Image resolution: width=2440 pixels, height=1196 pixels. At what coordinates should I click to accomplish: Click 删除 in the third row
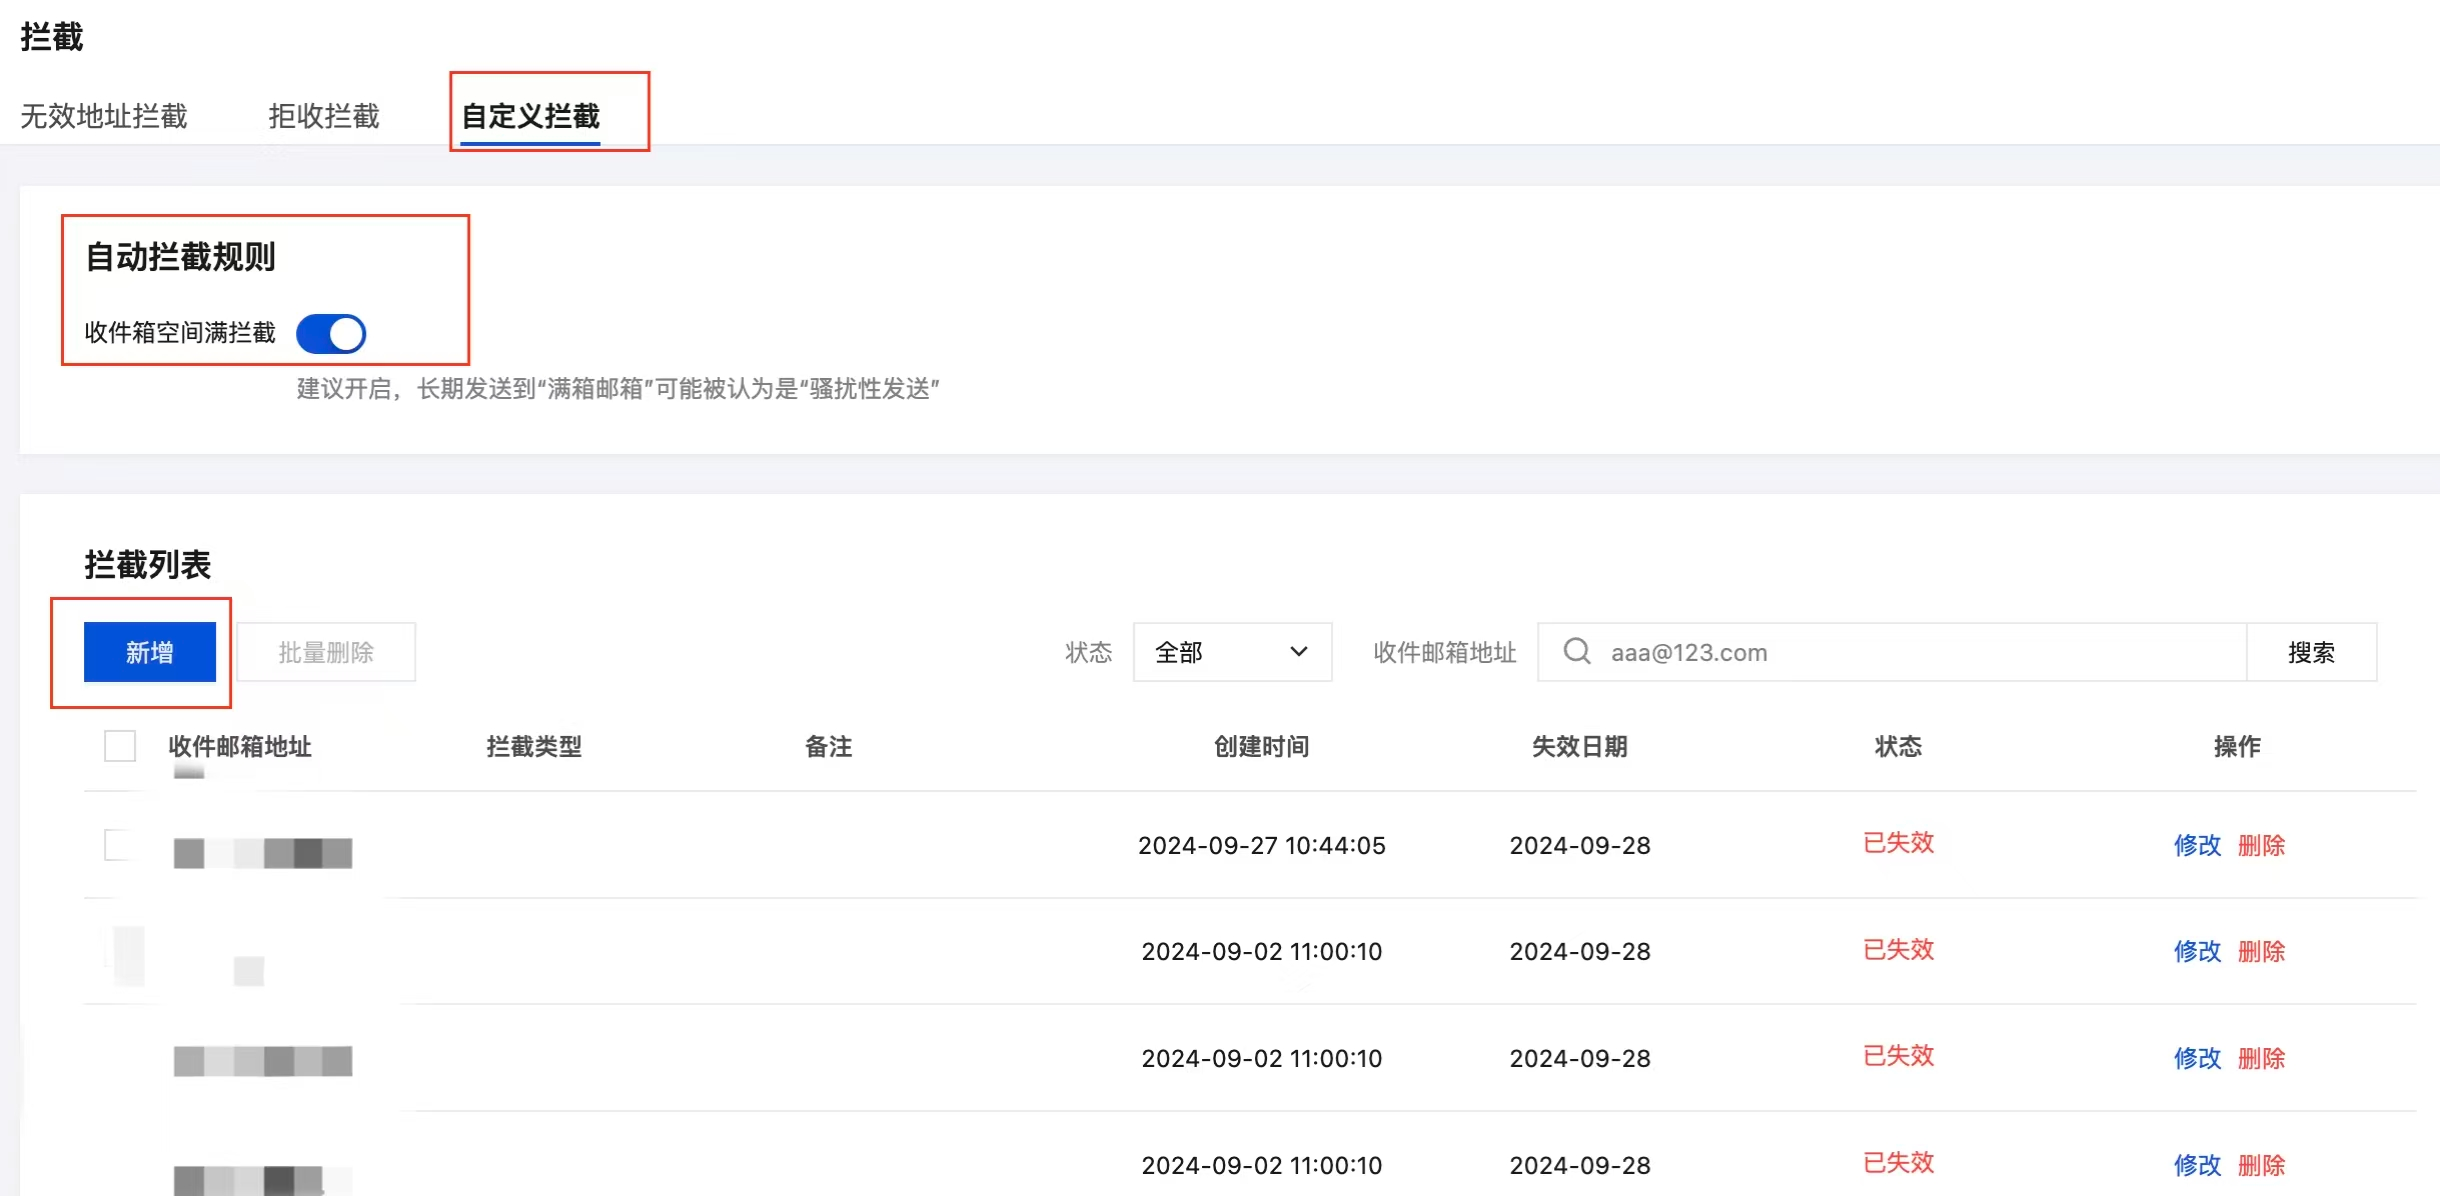(x=2261, y=1058)
